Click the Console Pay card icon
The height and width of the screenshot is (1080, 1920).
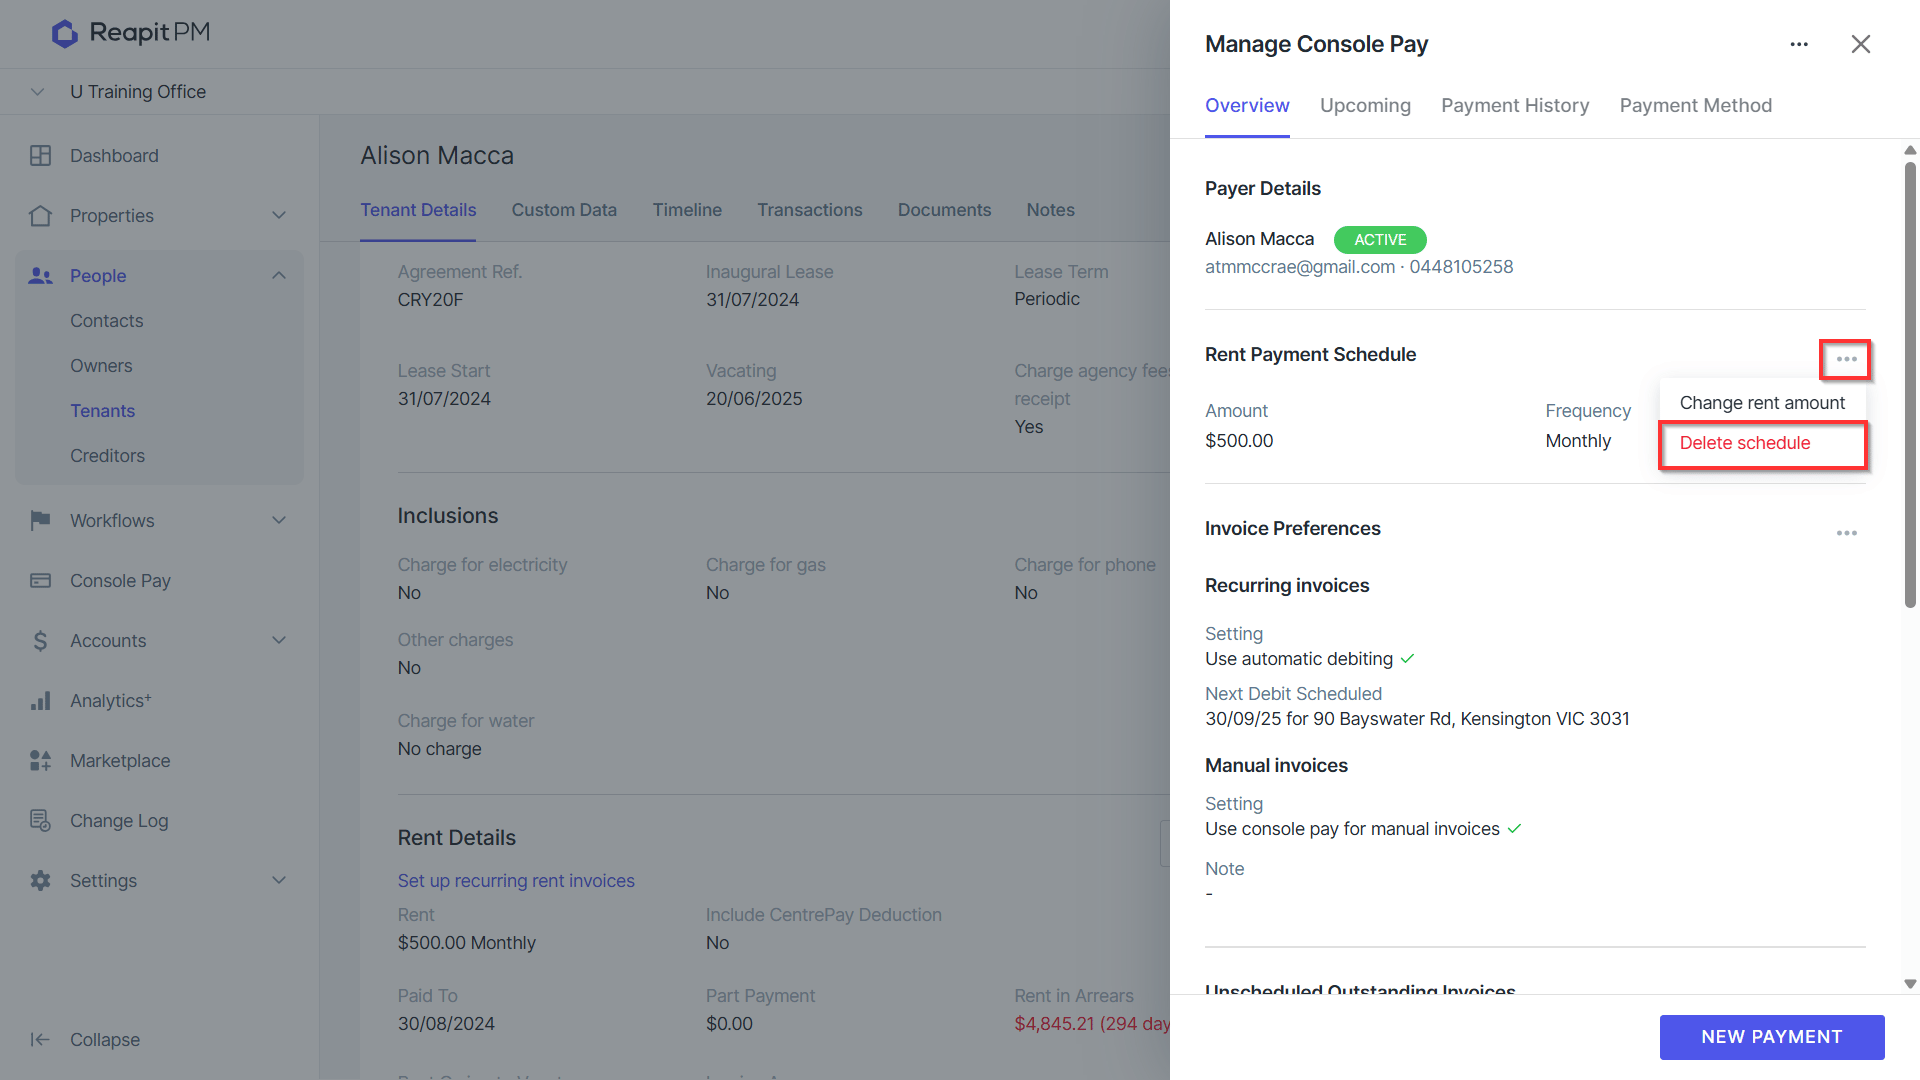click(x=40, y=581)
